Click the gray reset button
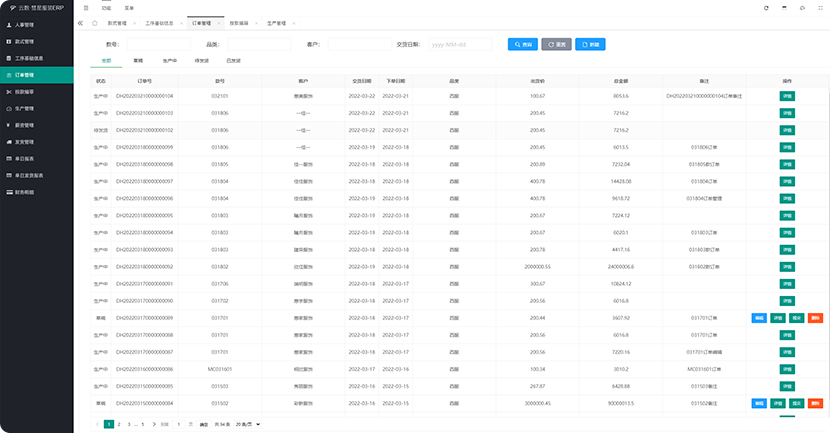Image resolution: width=830 pixels, height=433 pixels. [x=556, y=44]
